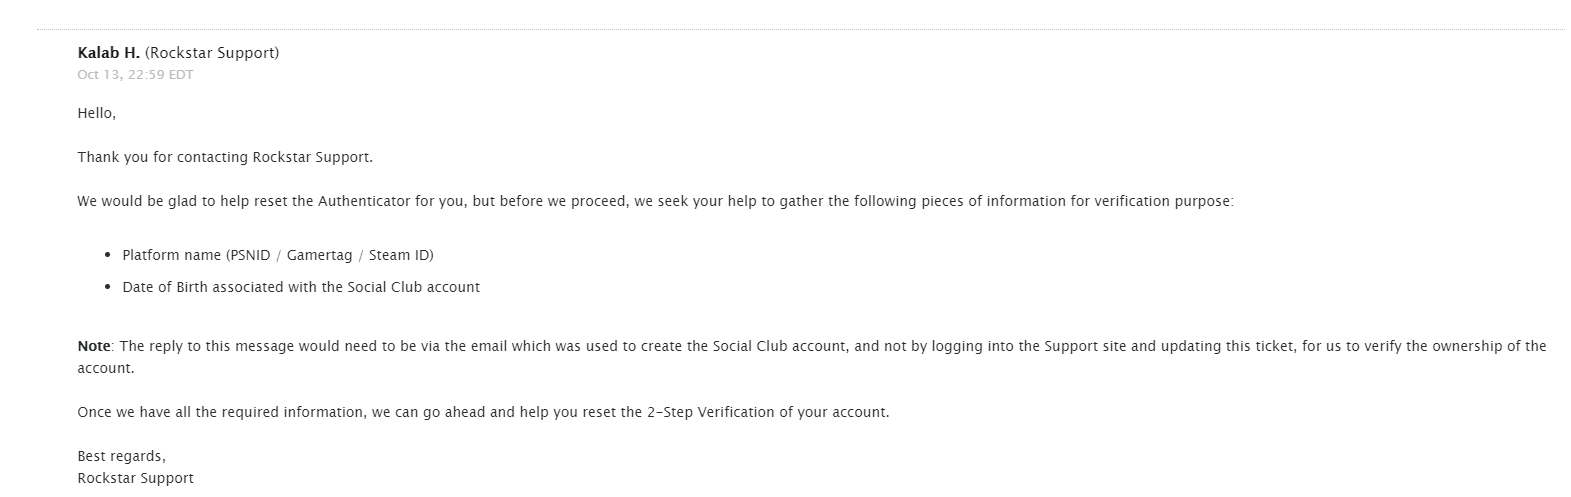Click the Oct 13, 22:59 EDT timestamp

coord(135,75)
